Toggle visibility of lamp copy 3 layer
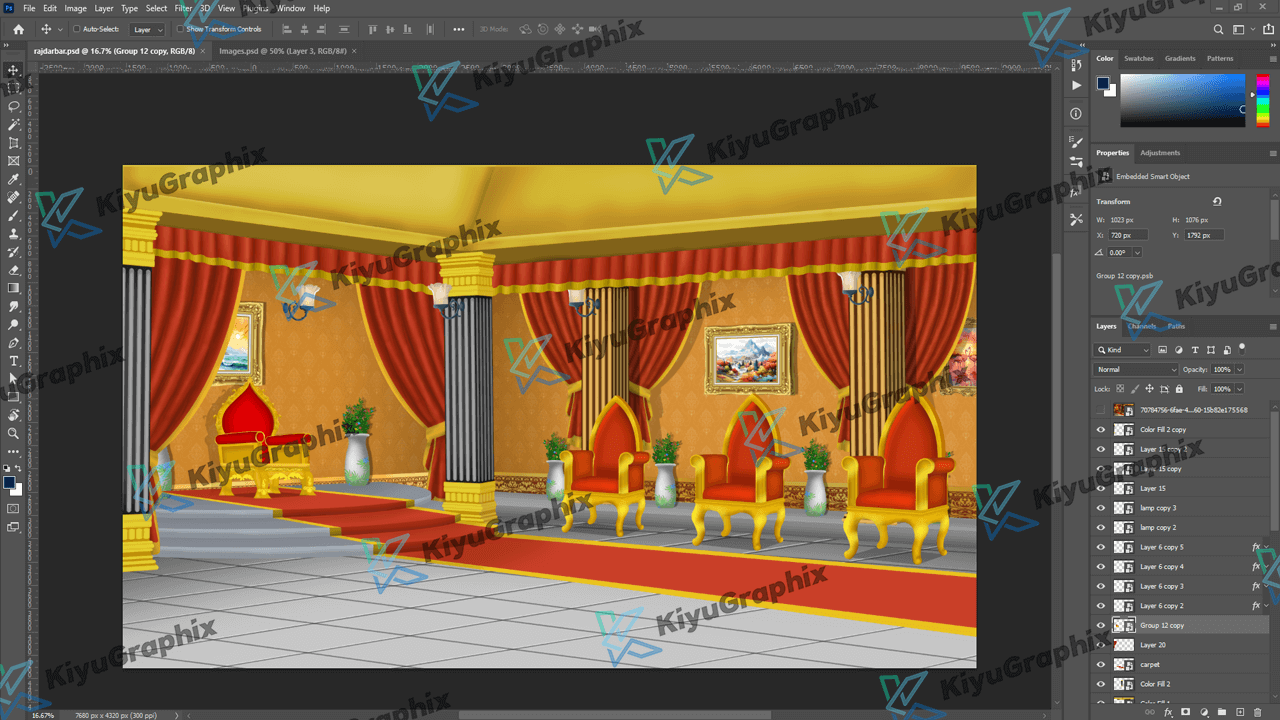 click(x=1101, y=508)
